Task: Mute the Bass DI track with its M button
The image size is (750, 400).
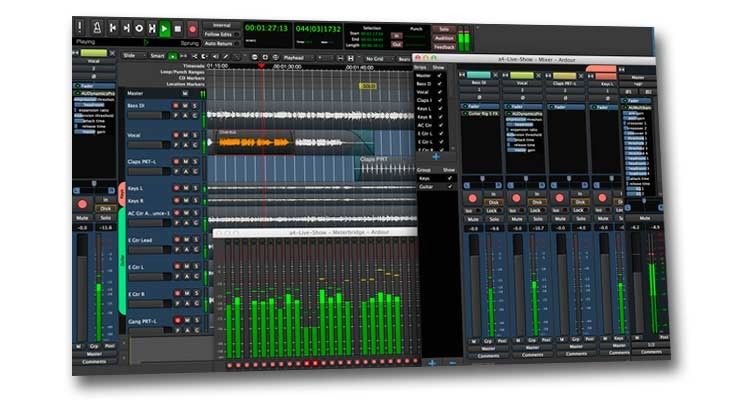Action: [x=186, y=106]
